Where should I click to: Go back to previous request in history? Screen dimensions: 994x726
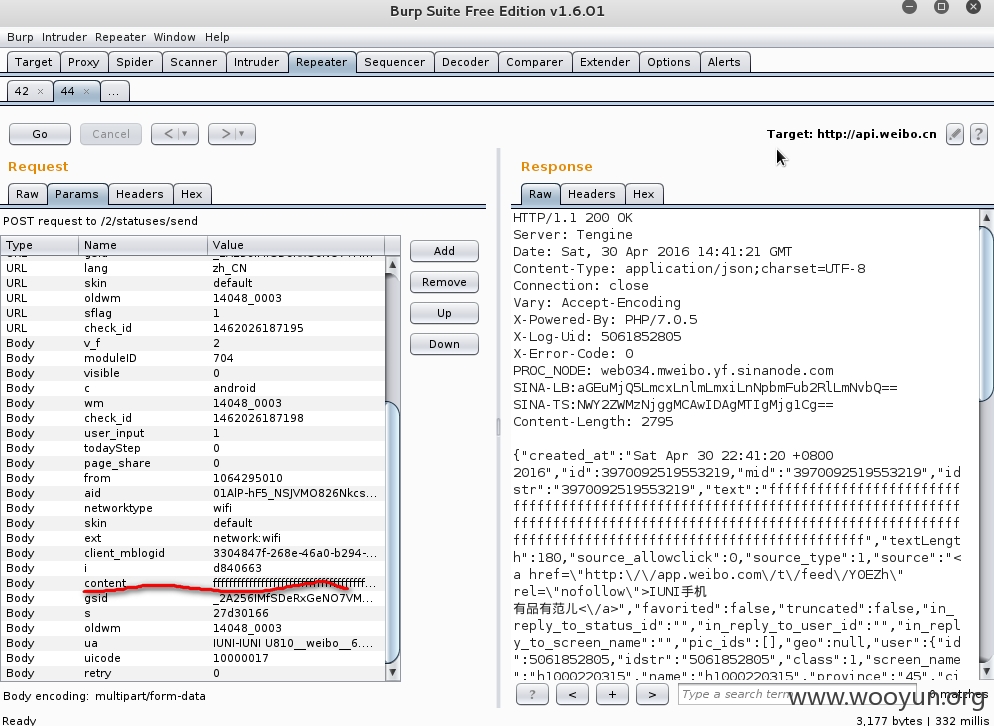[167, 134]
